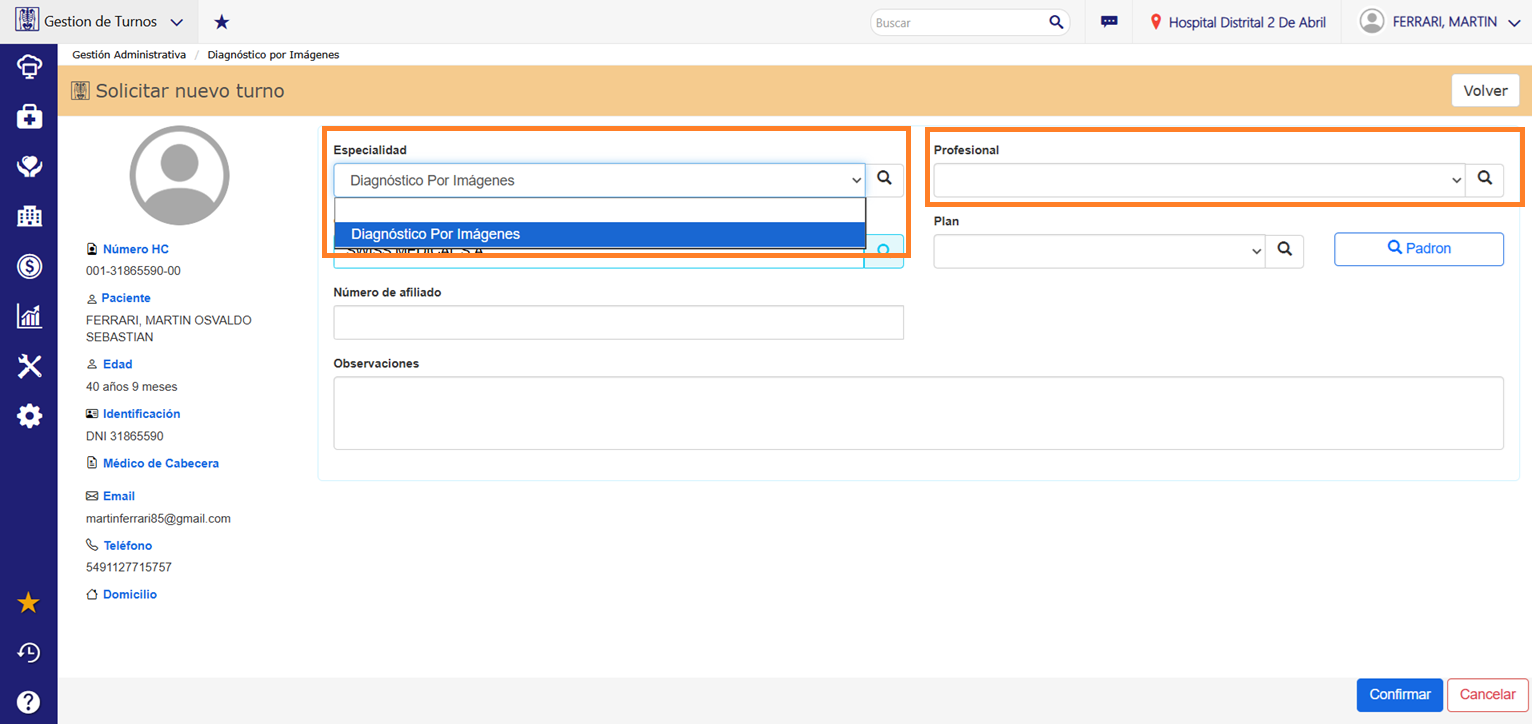This screenshot has width=1532, height=724.
Task: Open the FERRARI, MARTIN user menu
Action: click(x=1441, y=22)
